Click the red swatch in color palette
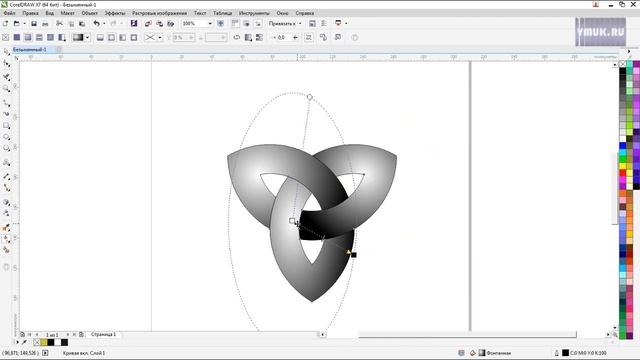This screenshot has height=360, width=640. coord(622,173)
